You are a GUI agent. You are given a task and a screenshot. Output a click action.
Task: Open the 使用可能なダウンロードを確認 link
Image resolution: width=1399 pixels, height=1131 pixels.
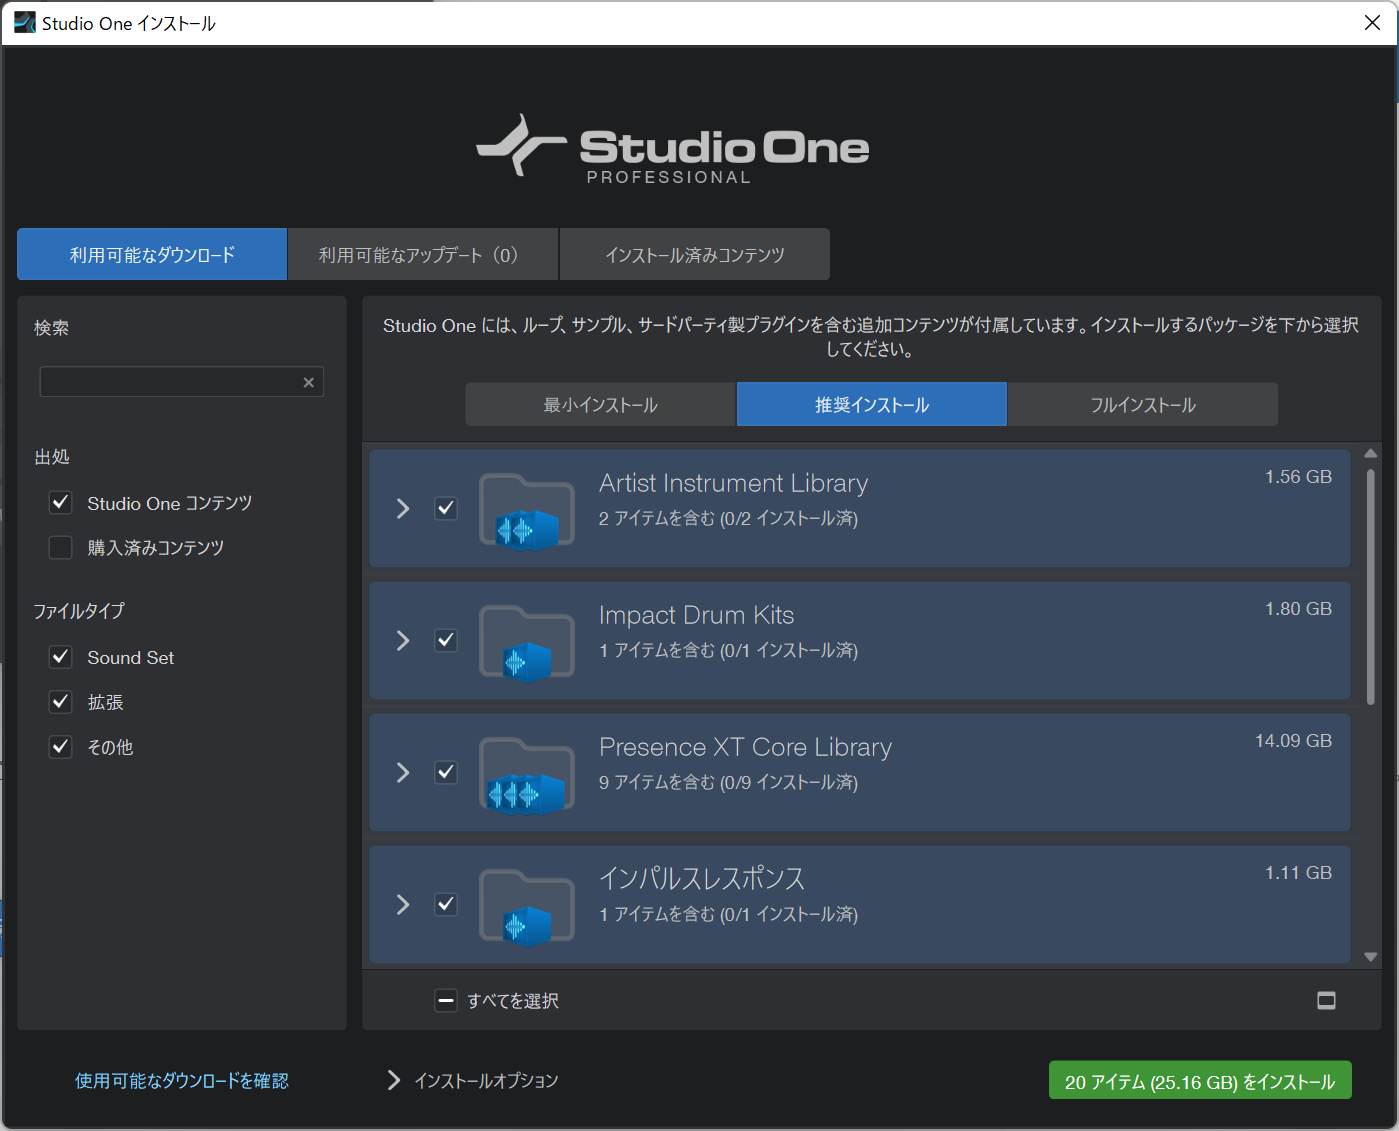click(x=182, y=1080)
